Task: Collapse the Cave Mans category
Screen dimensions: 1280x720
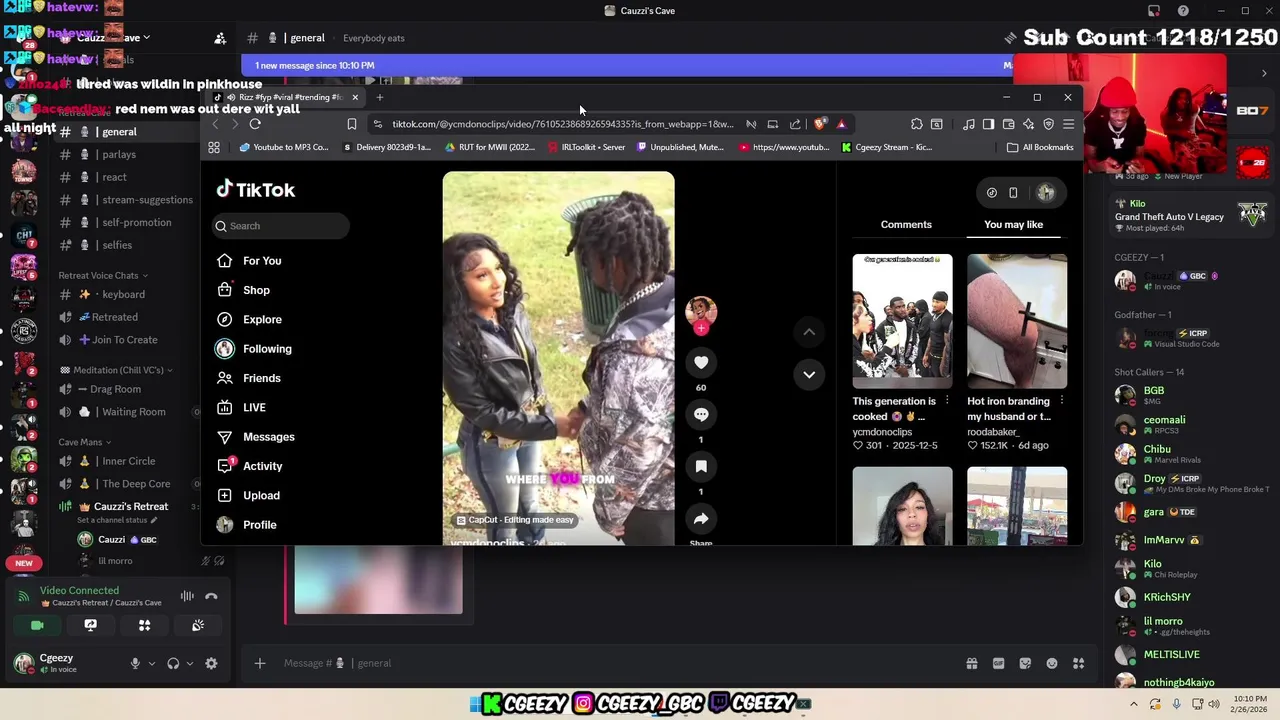Action: click(x=85, y=442)
